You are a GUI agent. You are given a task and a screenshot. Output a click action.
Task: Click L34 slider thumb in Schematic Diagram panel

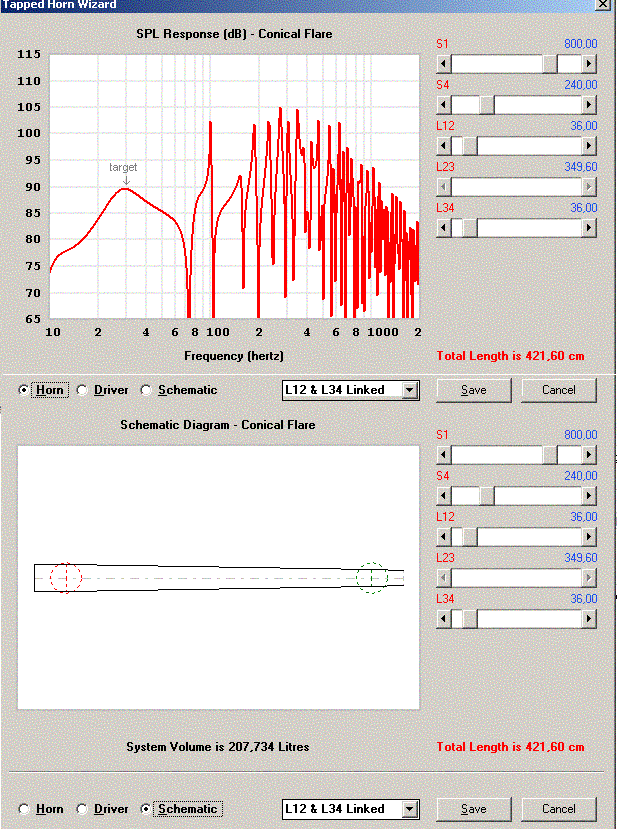click(470, 619)
